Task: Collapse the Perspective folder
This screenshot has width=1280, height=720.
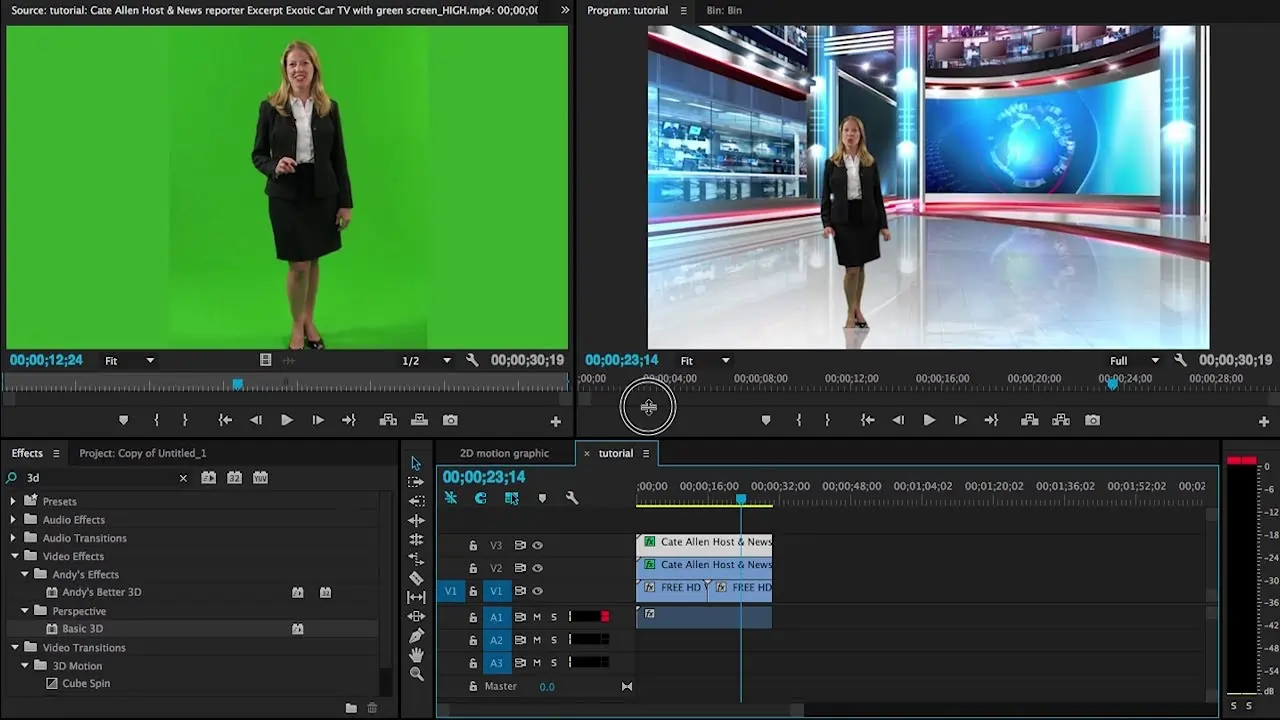Action: (25, 611)
